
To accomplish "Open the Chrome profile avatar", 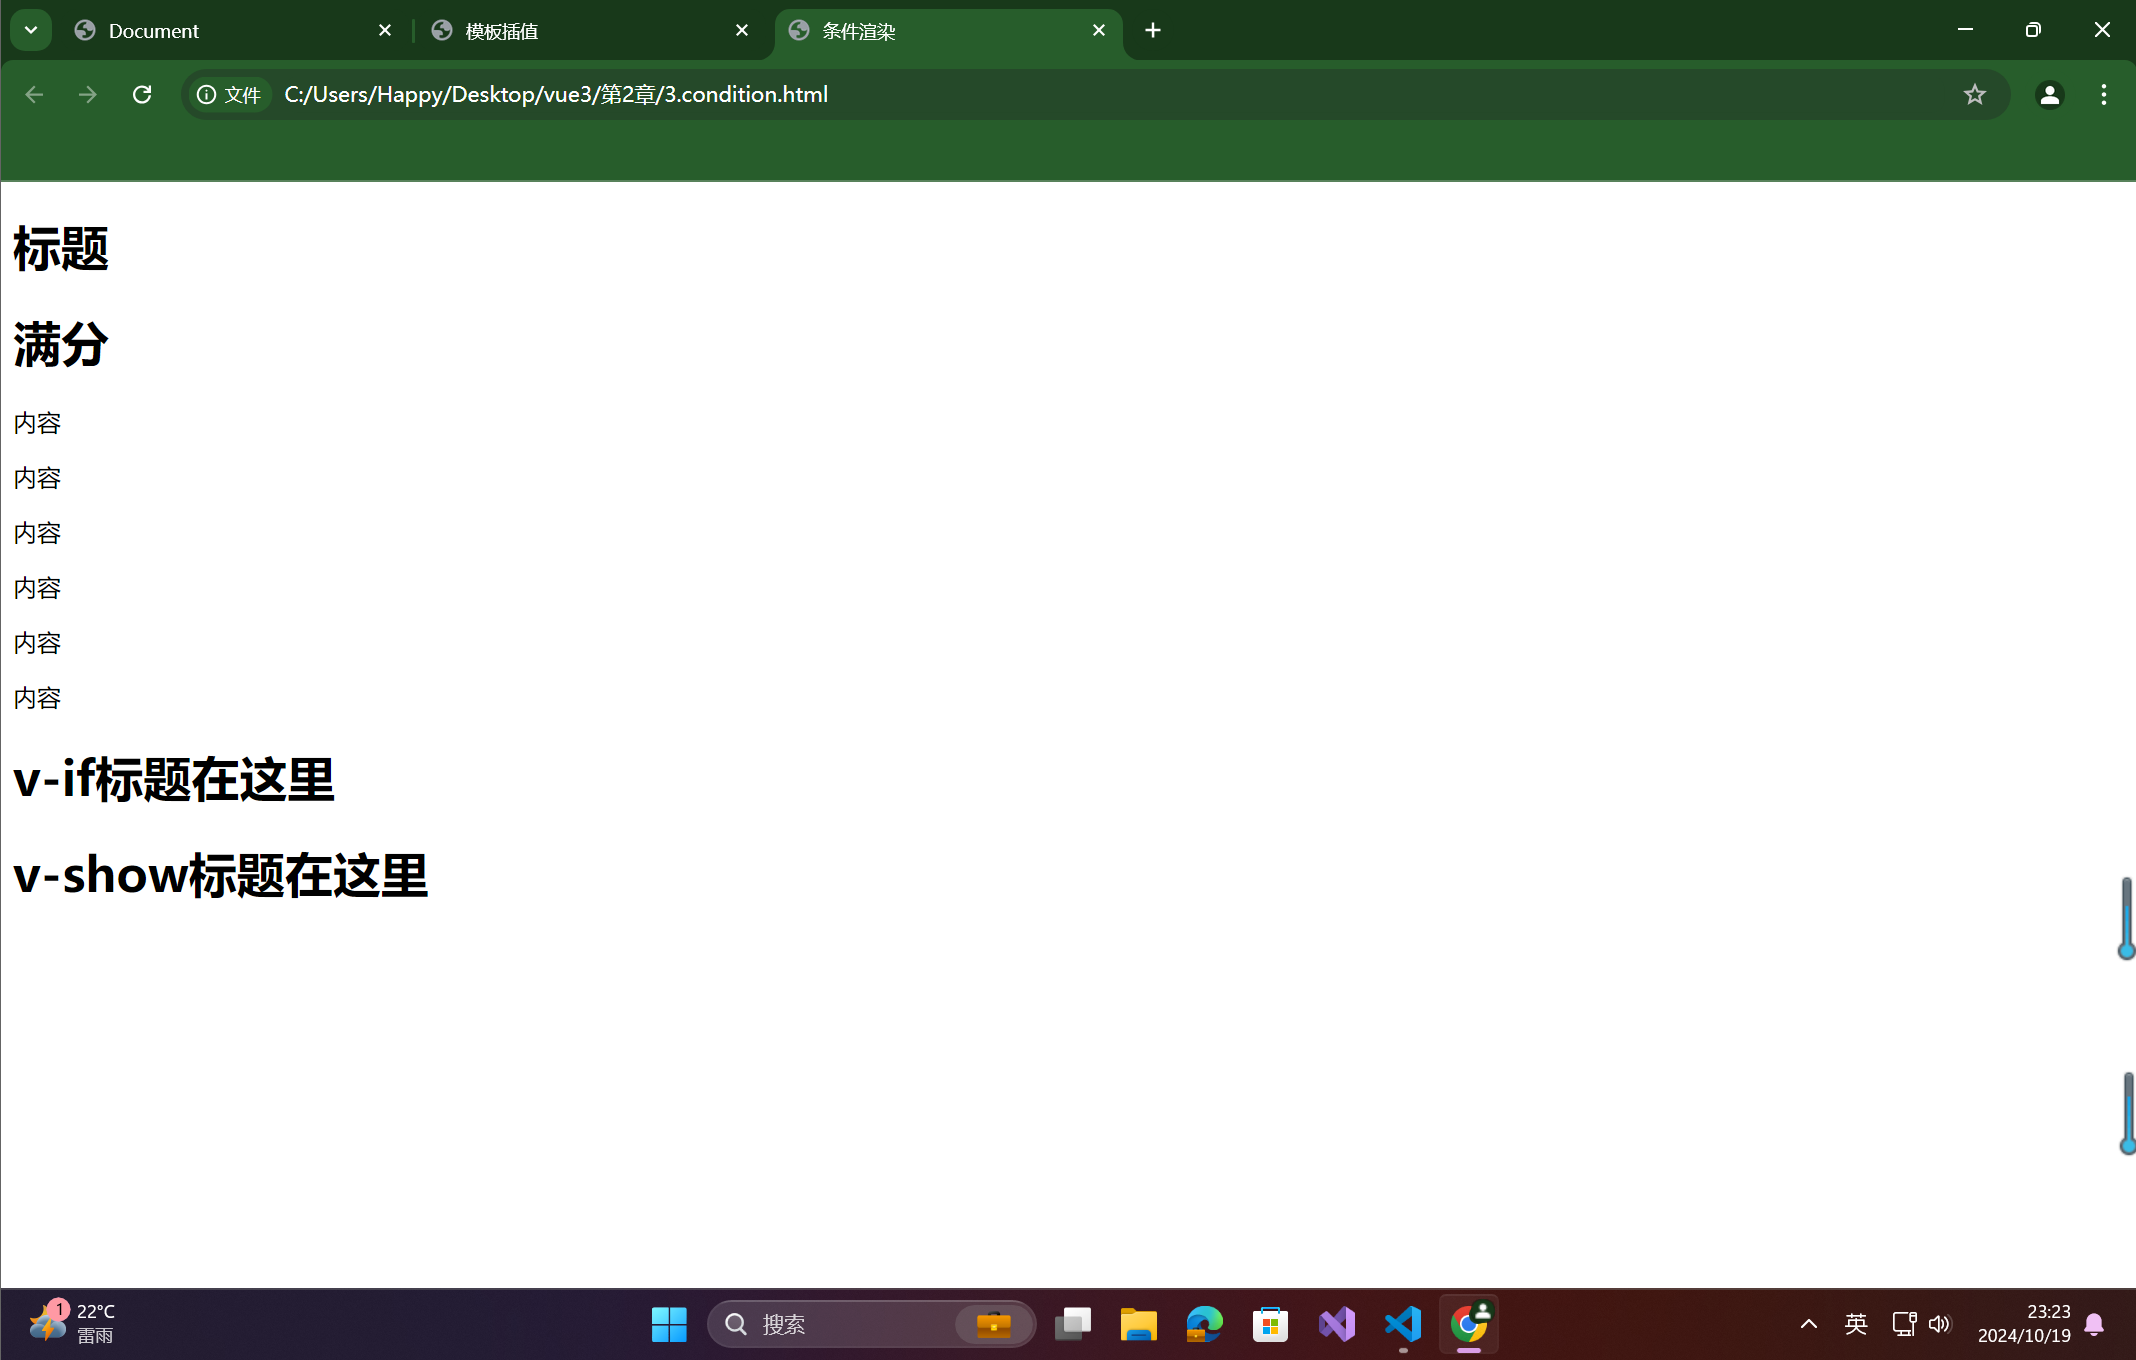I will click(2048, 94).
